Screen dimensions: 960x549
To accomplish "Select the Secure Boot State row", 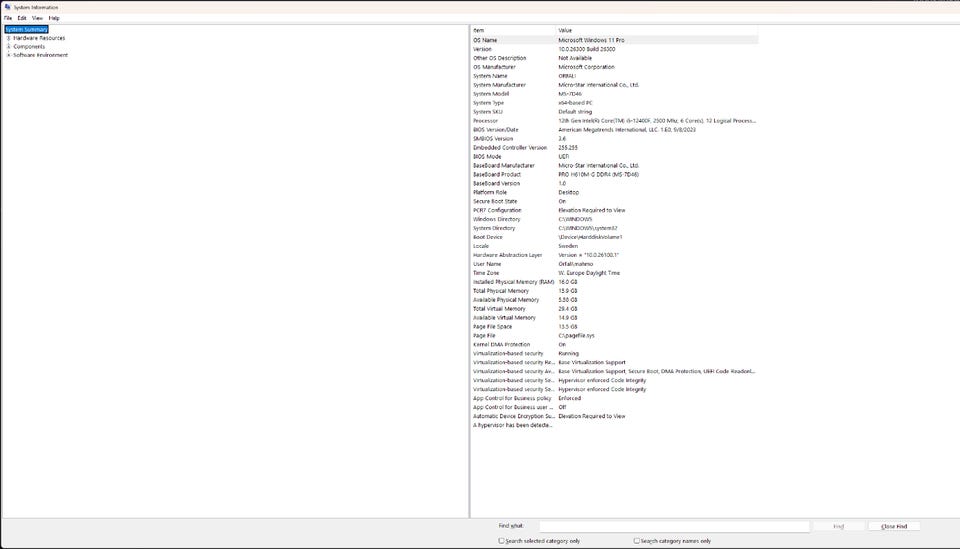I will 615,201.
